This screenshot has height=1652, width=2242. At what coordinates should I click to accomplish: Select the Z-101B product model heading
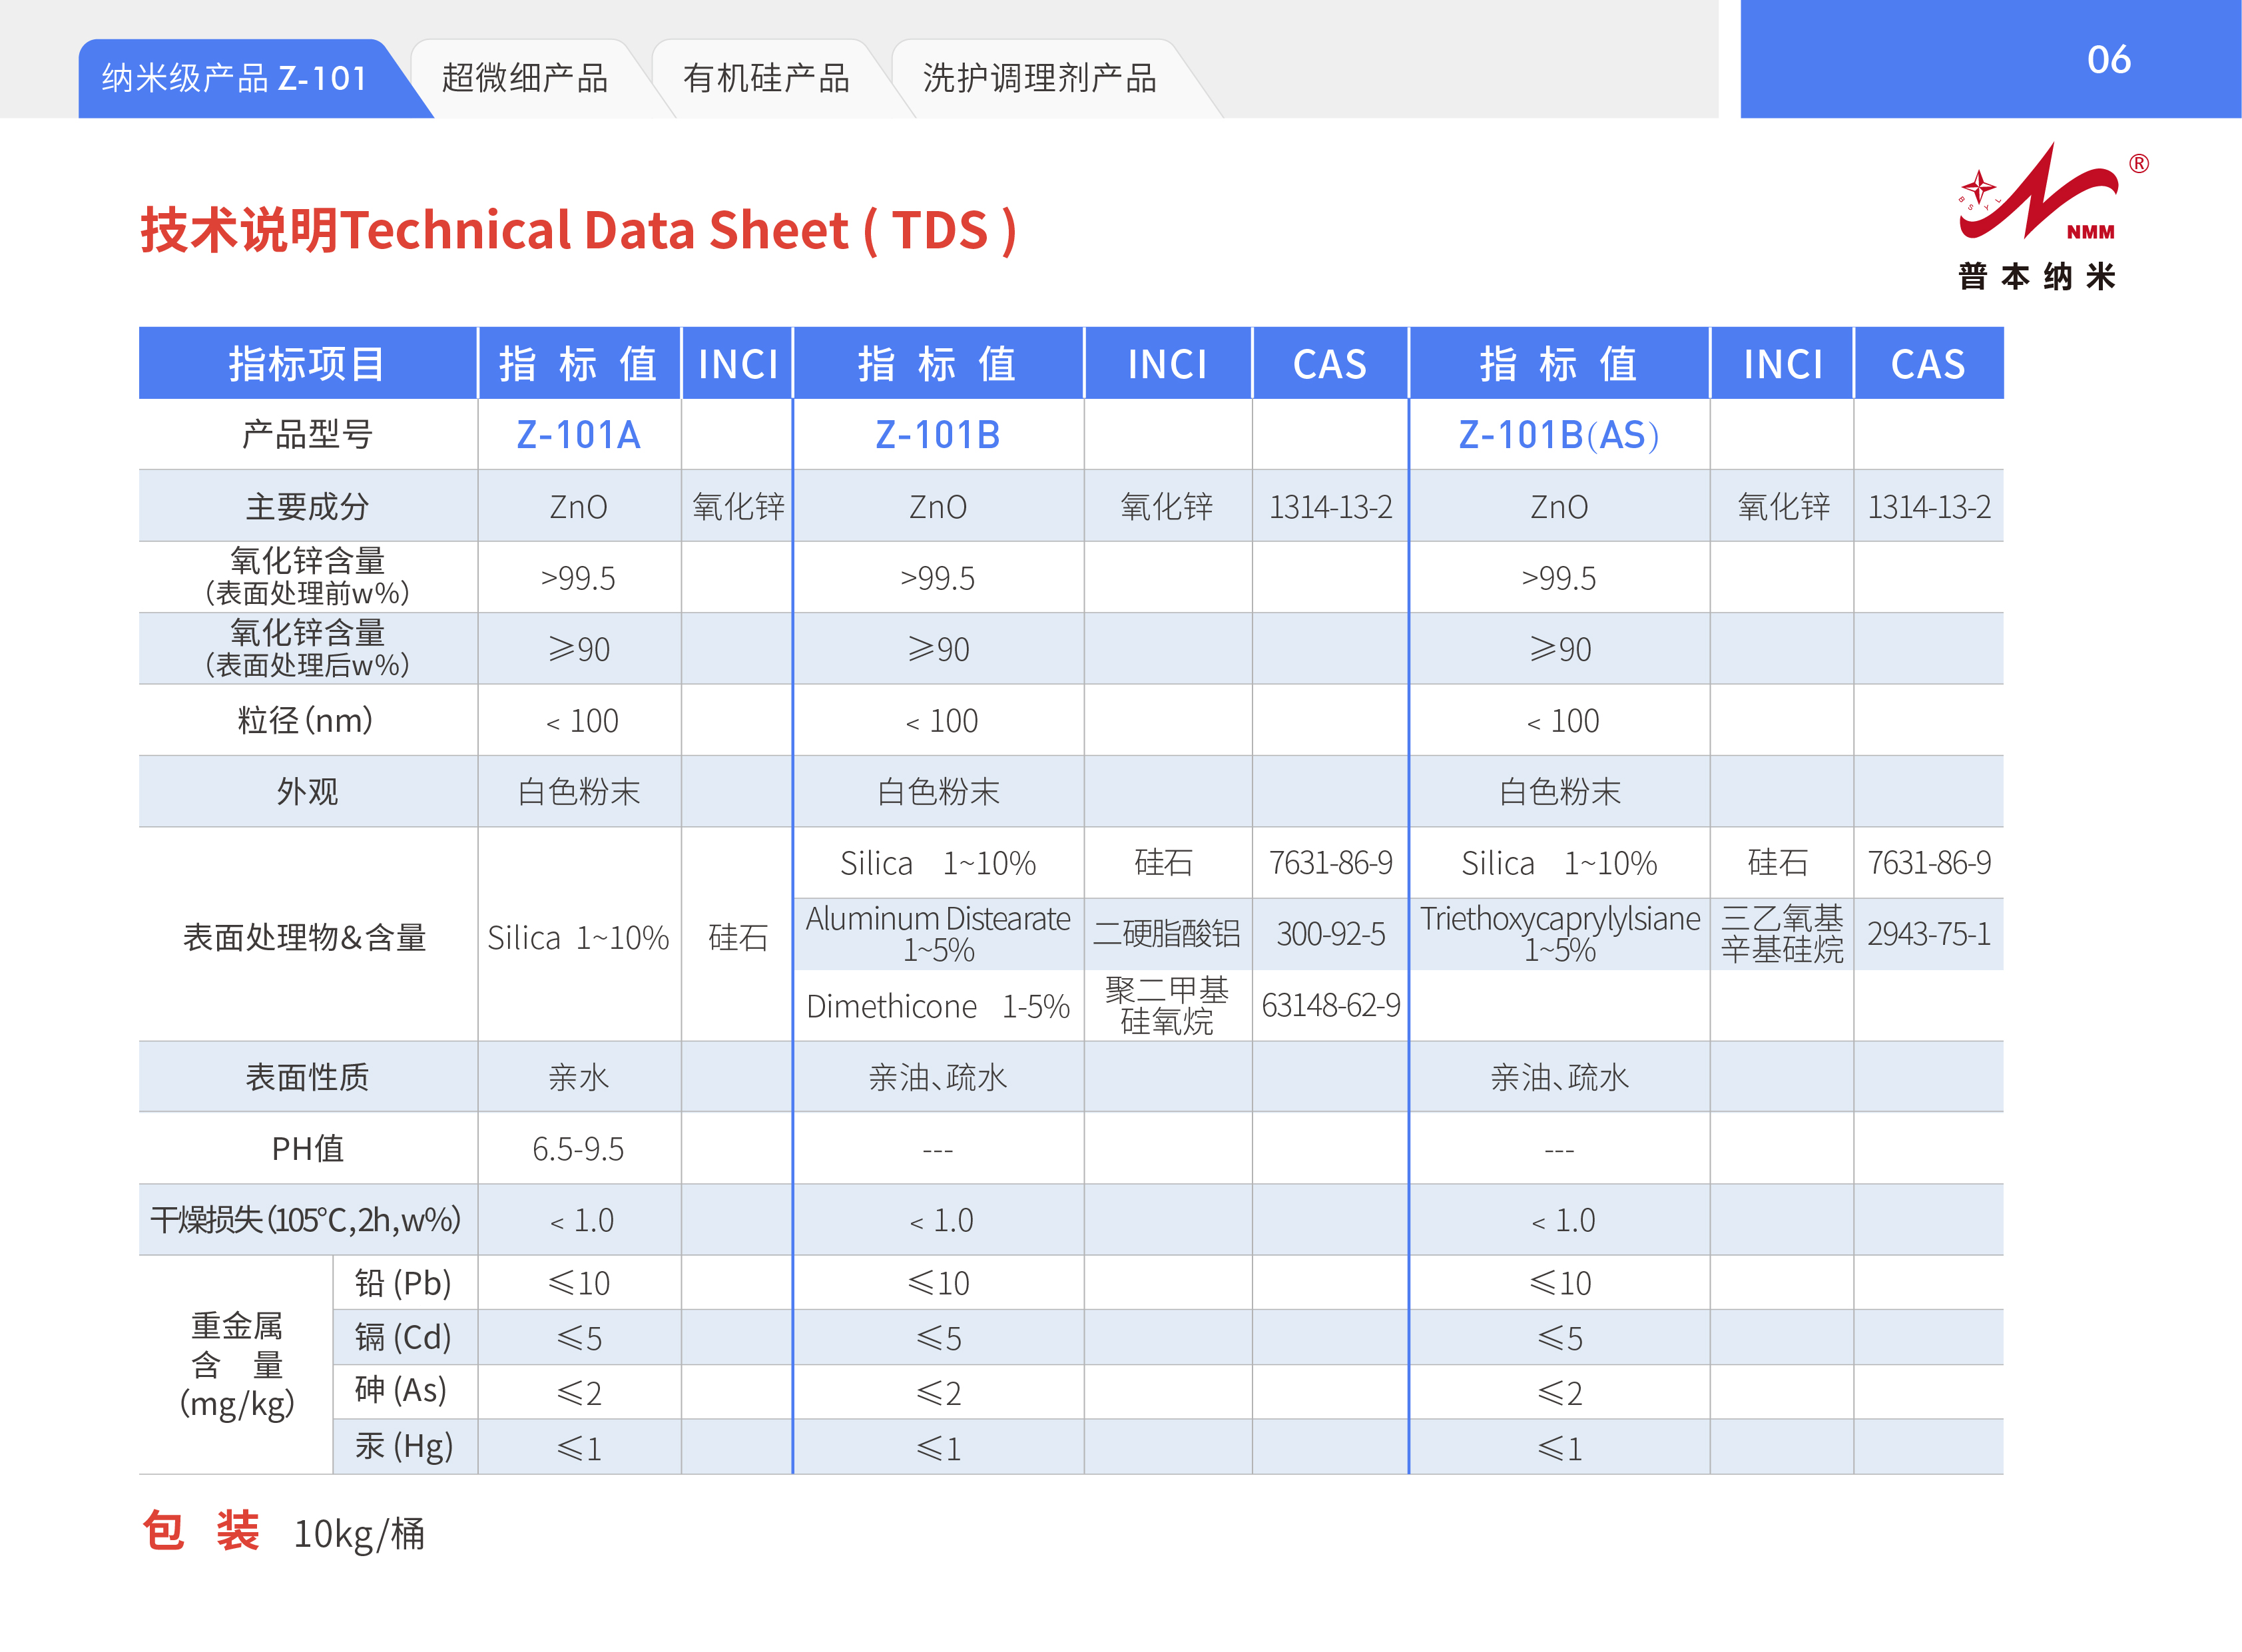click(x=937, y=435)
